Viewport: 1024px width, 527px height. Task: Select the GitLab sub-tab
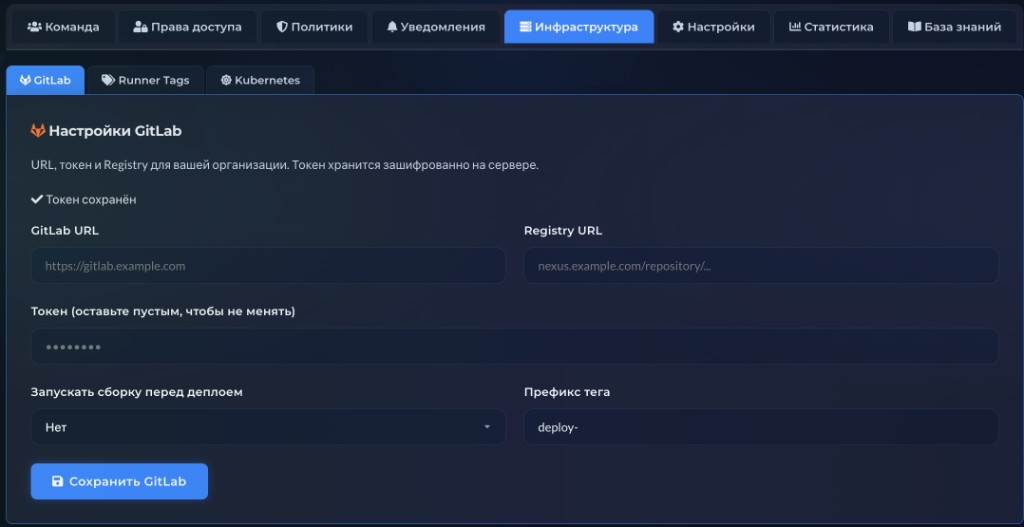click(x=45, y=80)
